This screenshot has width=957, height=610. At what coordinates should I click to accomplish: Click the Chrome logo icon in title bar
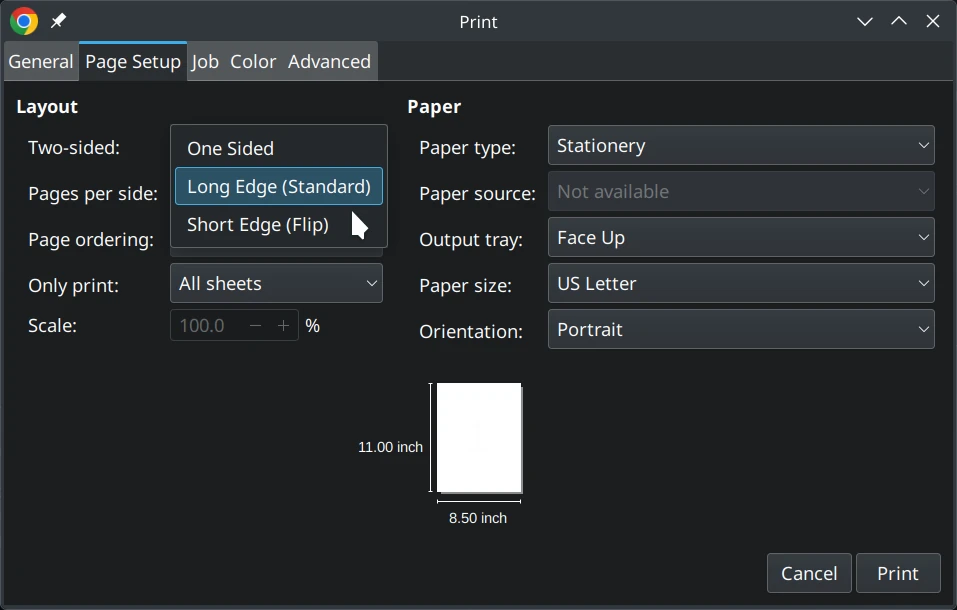(x=23, y=21)
